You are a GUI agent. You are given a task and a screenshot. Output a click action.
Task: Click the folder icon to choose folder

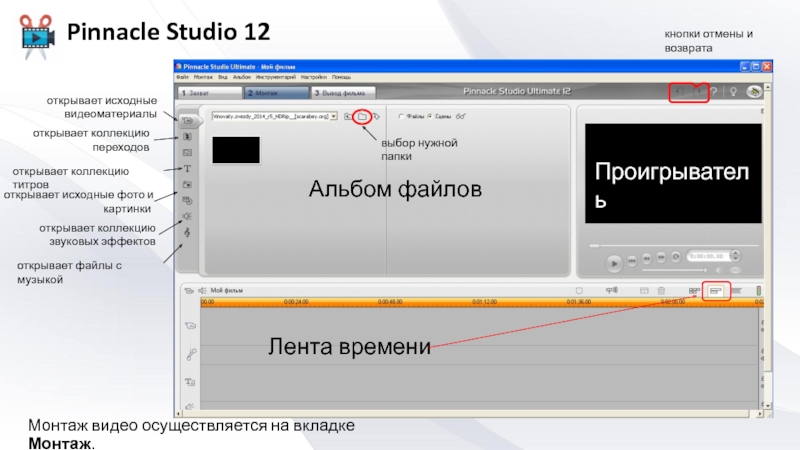[362, 116]
